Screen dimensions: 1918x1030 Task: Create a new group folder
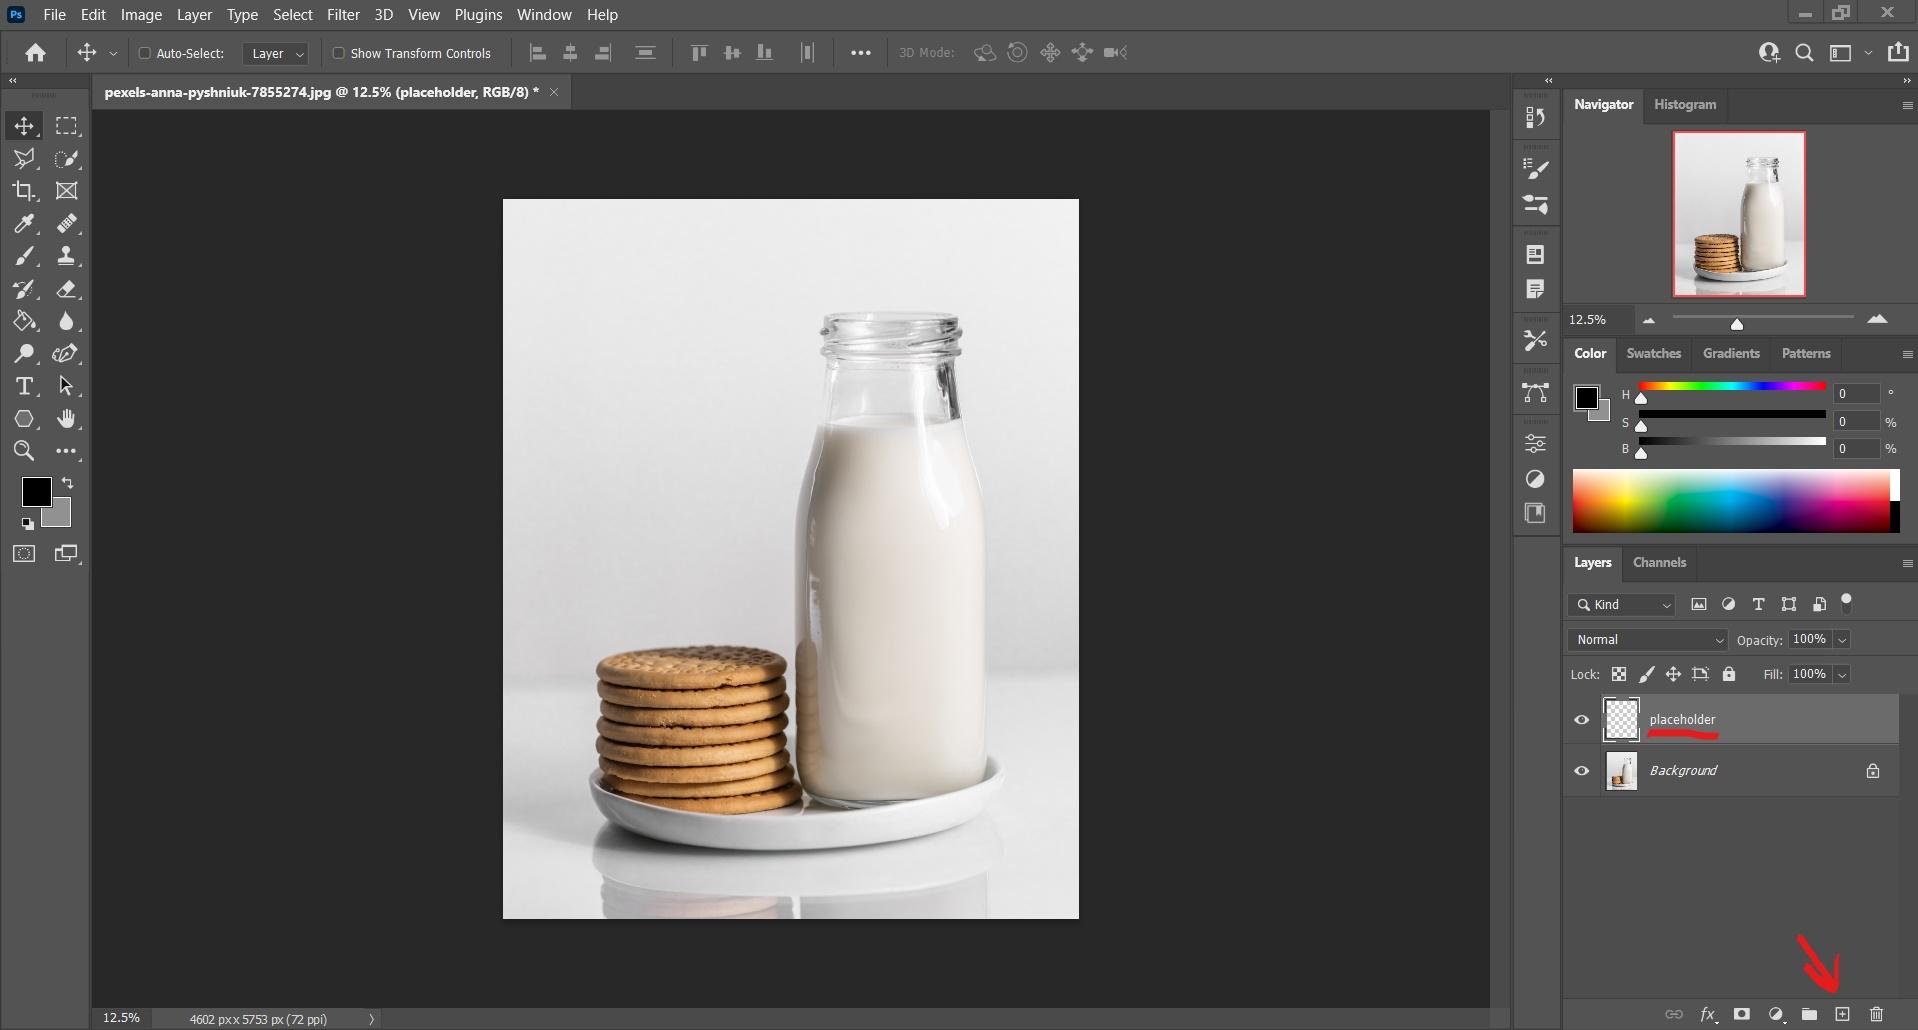pos(1809,1014)
